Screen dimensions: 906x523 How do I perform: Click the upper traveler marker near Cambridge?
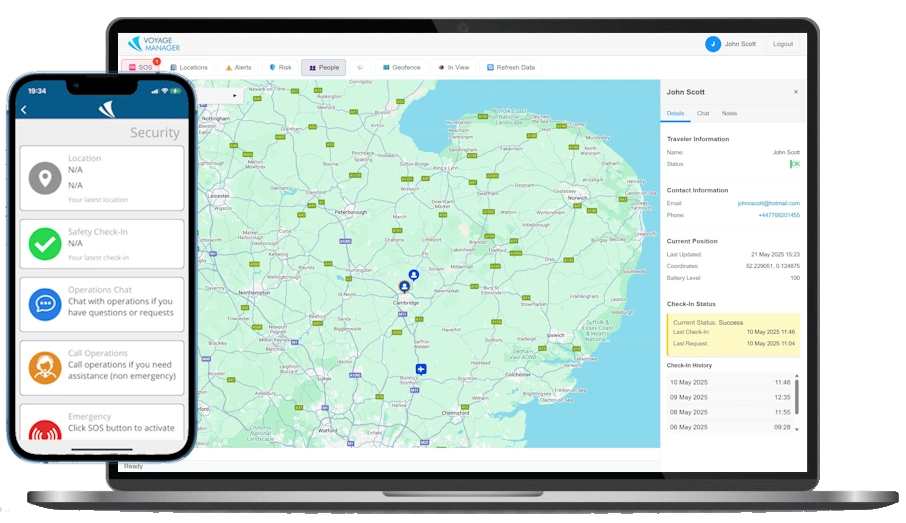tap(414, 275)
